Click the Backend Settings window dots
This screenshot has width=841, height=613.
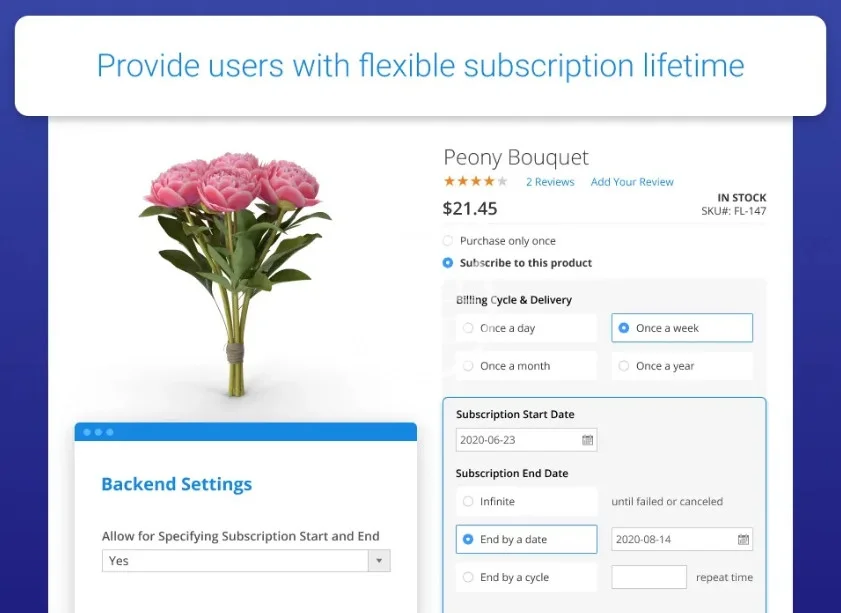click(98, 432)
